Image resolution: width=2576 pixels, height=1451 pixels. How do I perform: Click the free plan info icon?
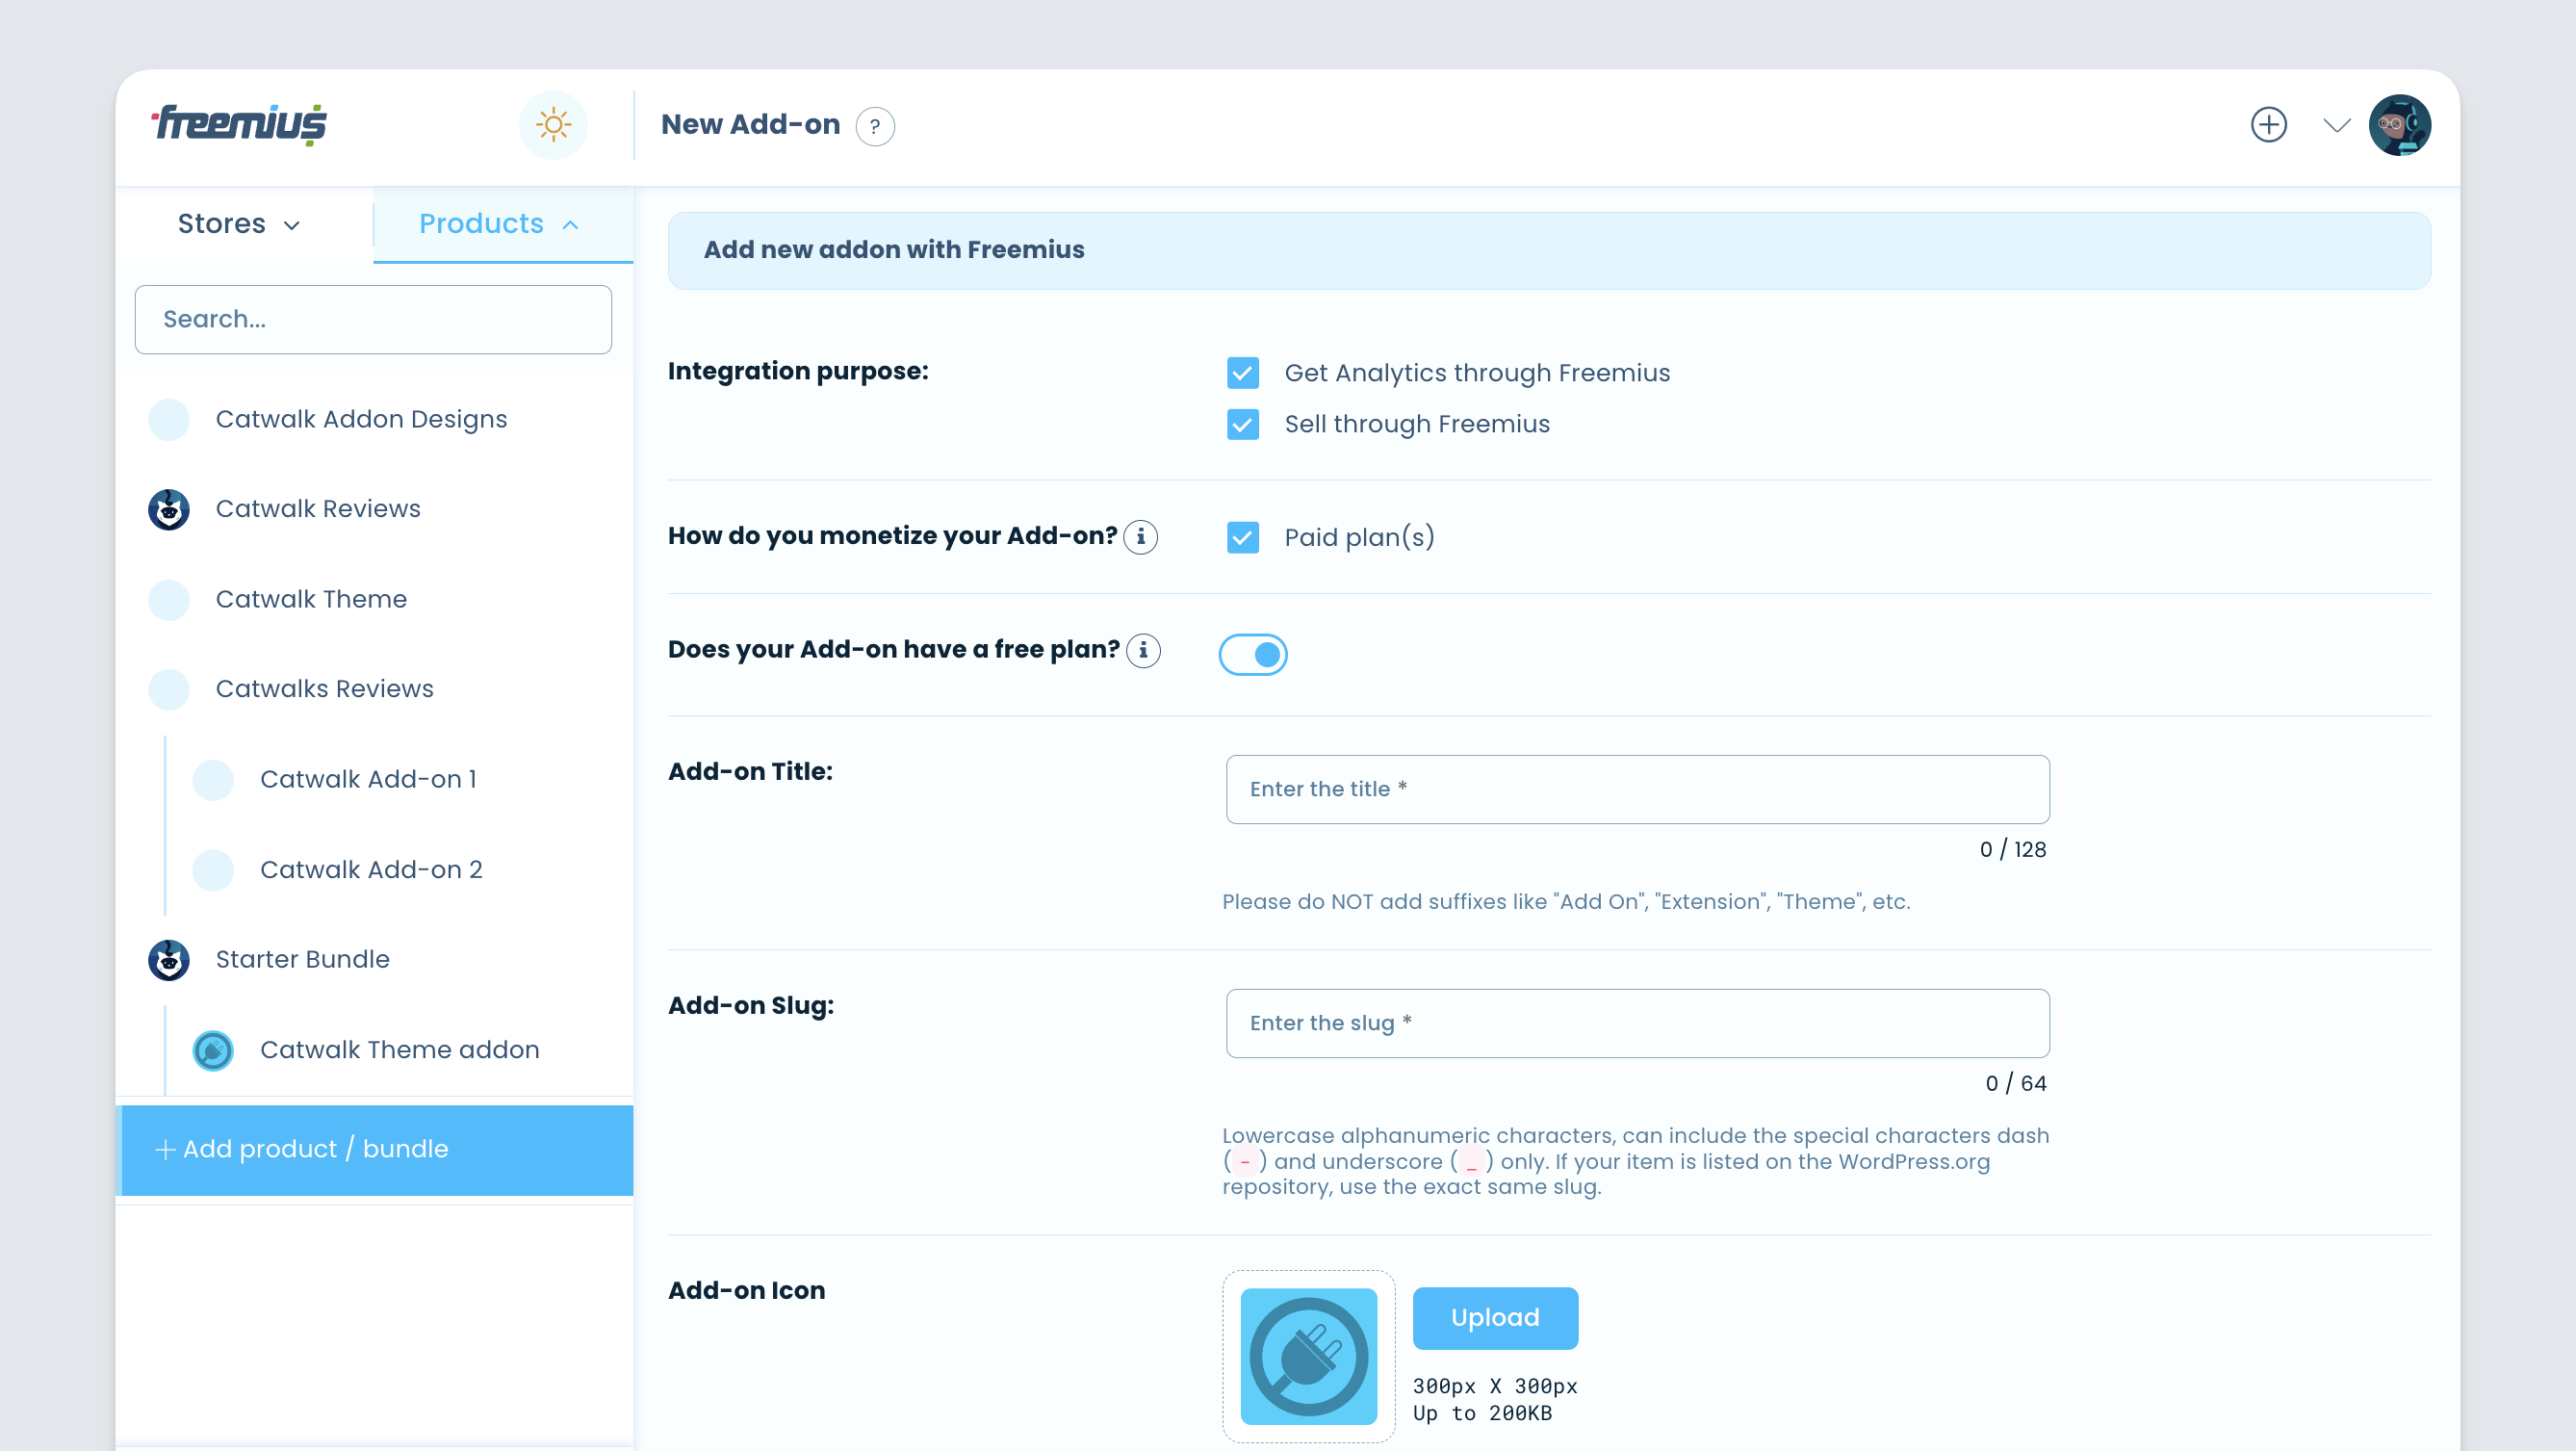(1144, 651)
